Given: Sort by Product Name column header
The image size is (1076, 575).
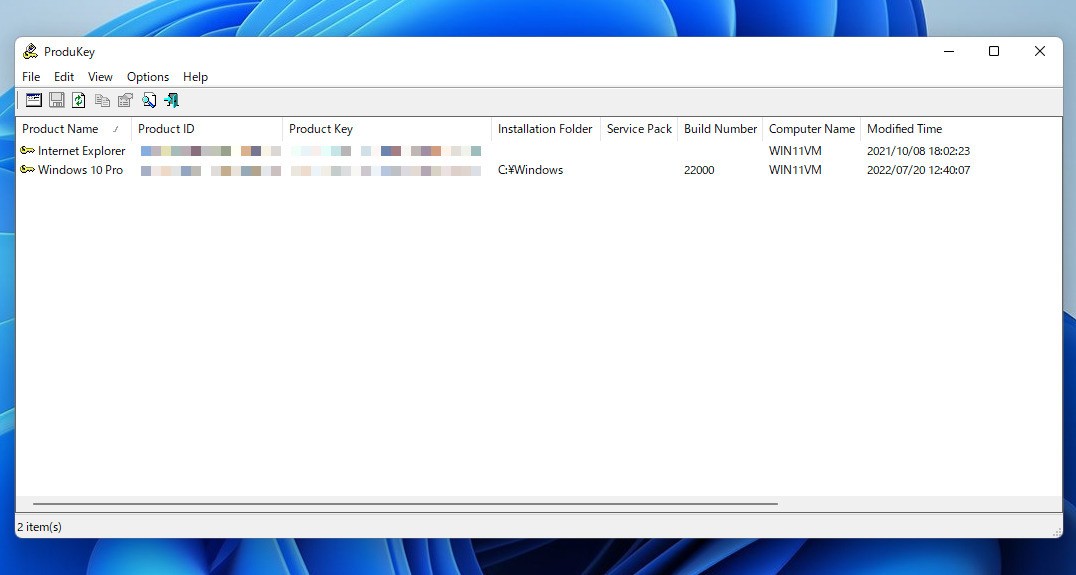Looking at the screenshot, I should [73, 129].
